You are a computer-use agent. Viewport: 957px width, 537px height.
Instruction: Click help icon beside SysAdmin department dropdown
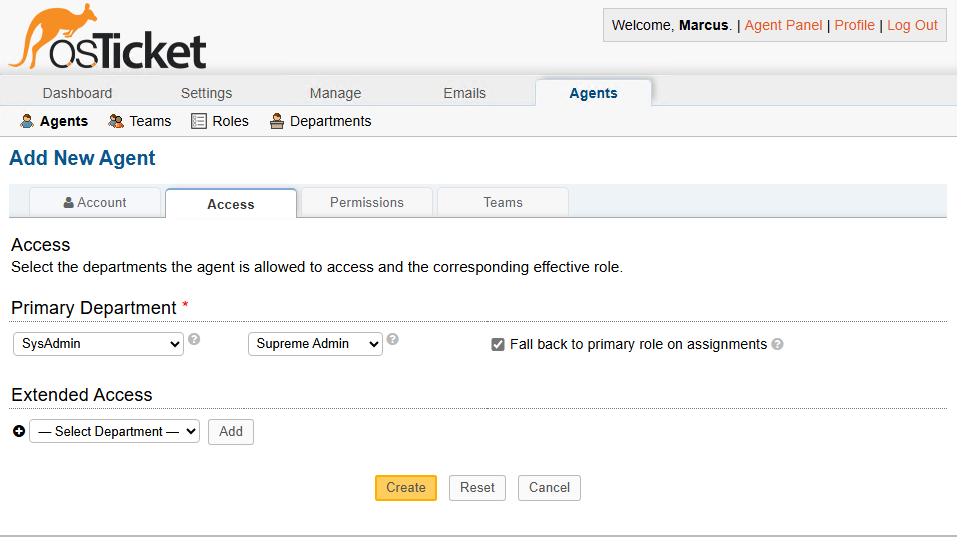coord(194,339)
